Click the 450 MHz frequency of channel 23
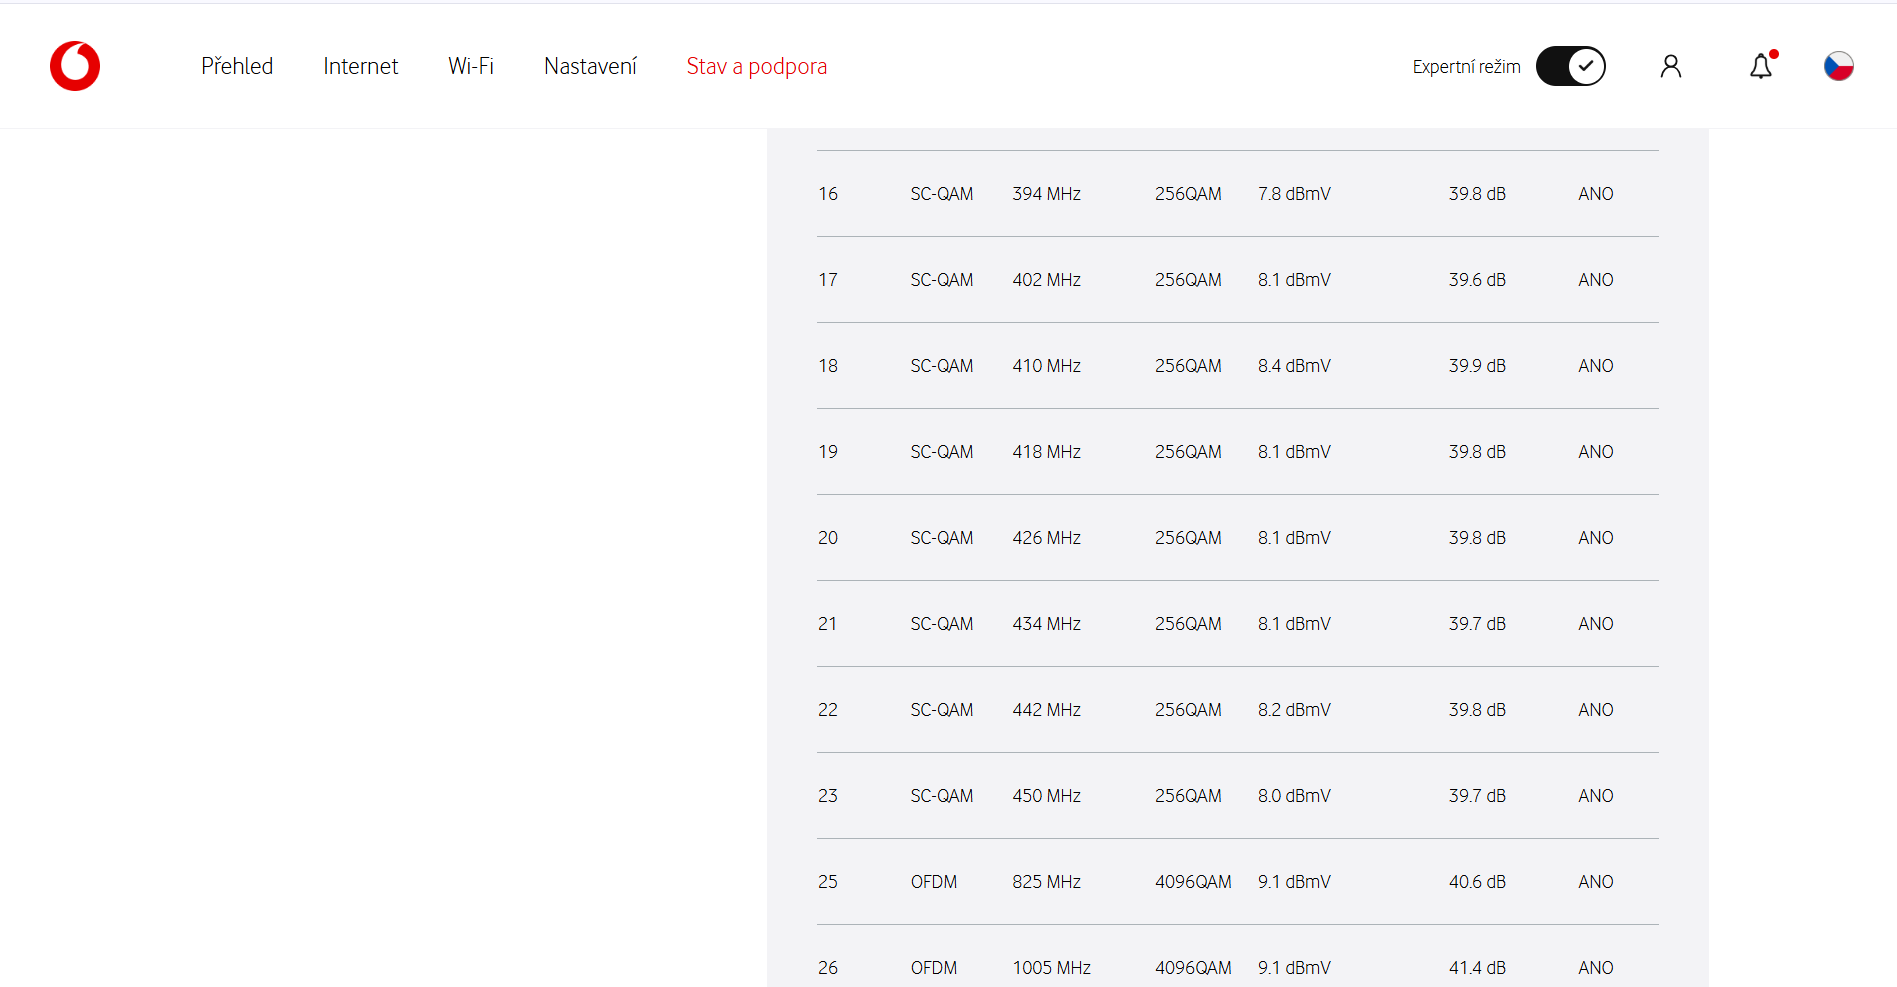This screenshot has width=1897, height=987. (x=1046, y=796)
